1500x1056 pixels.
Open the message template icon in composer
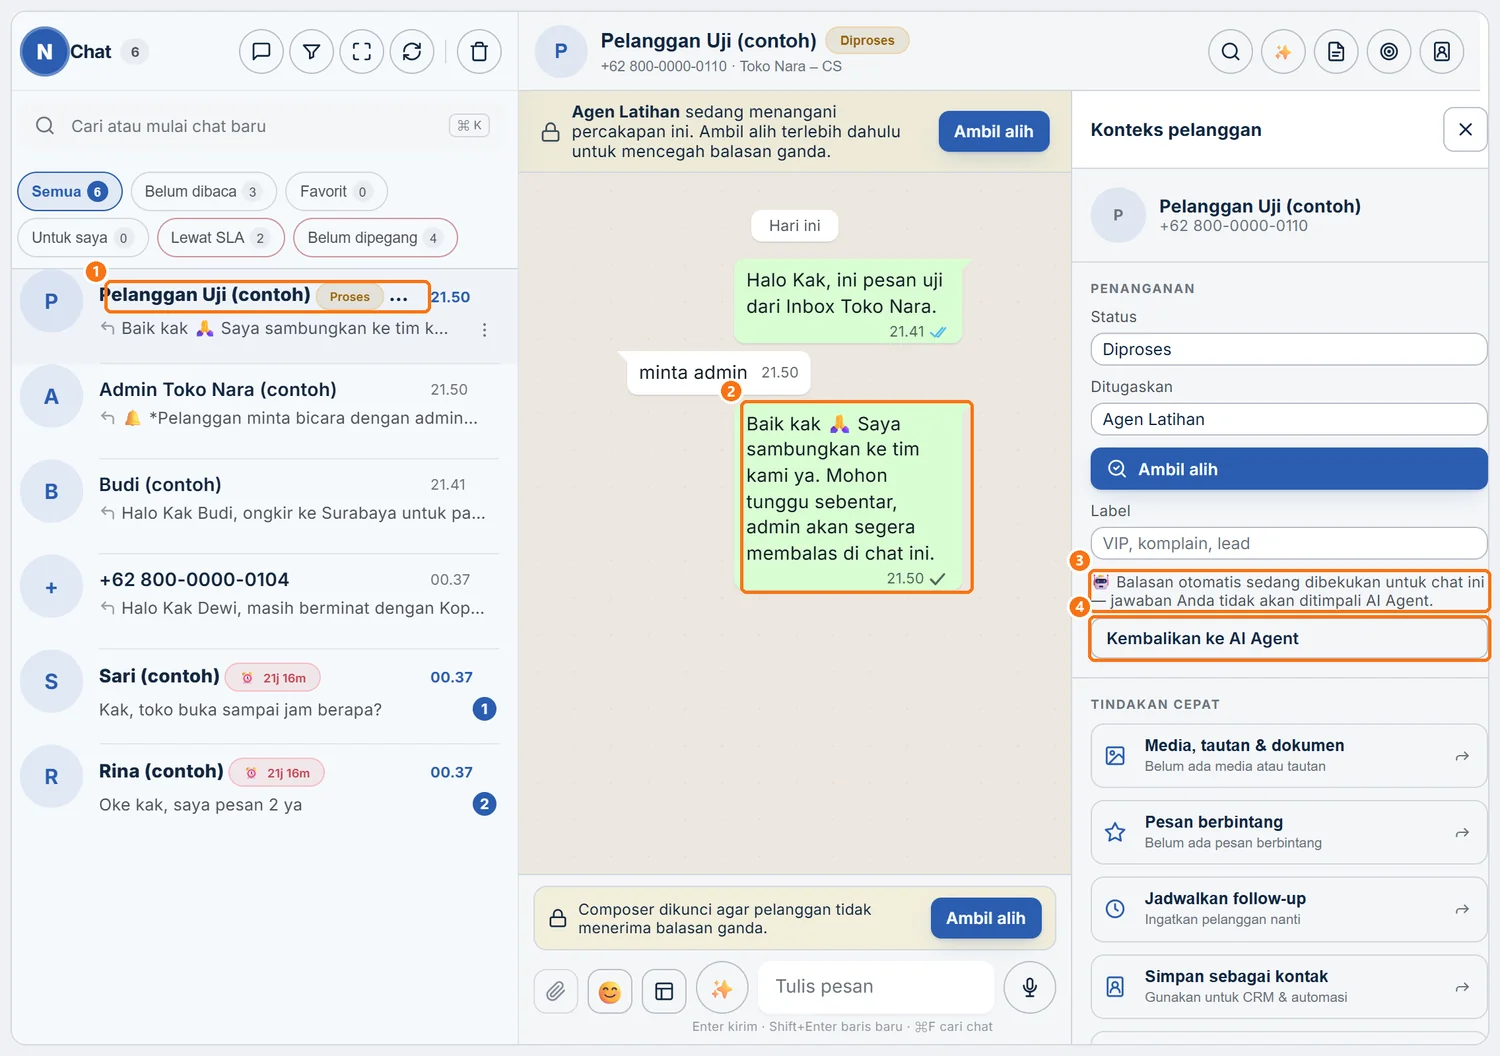(x=664, y=991)
